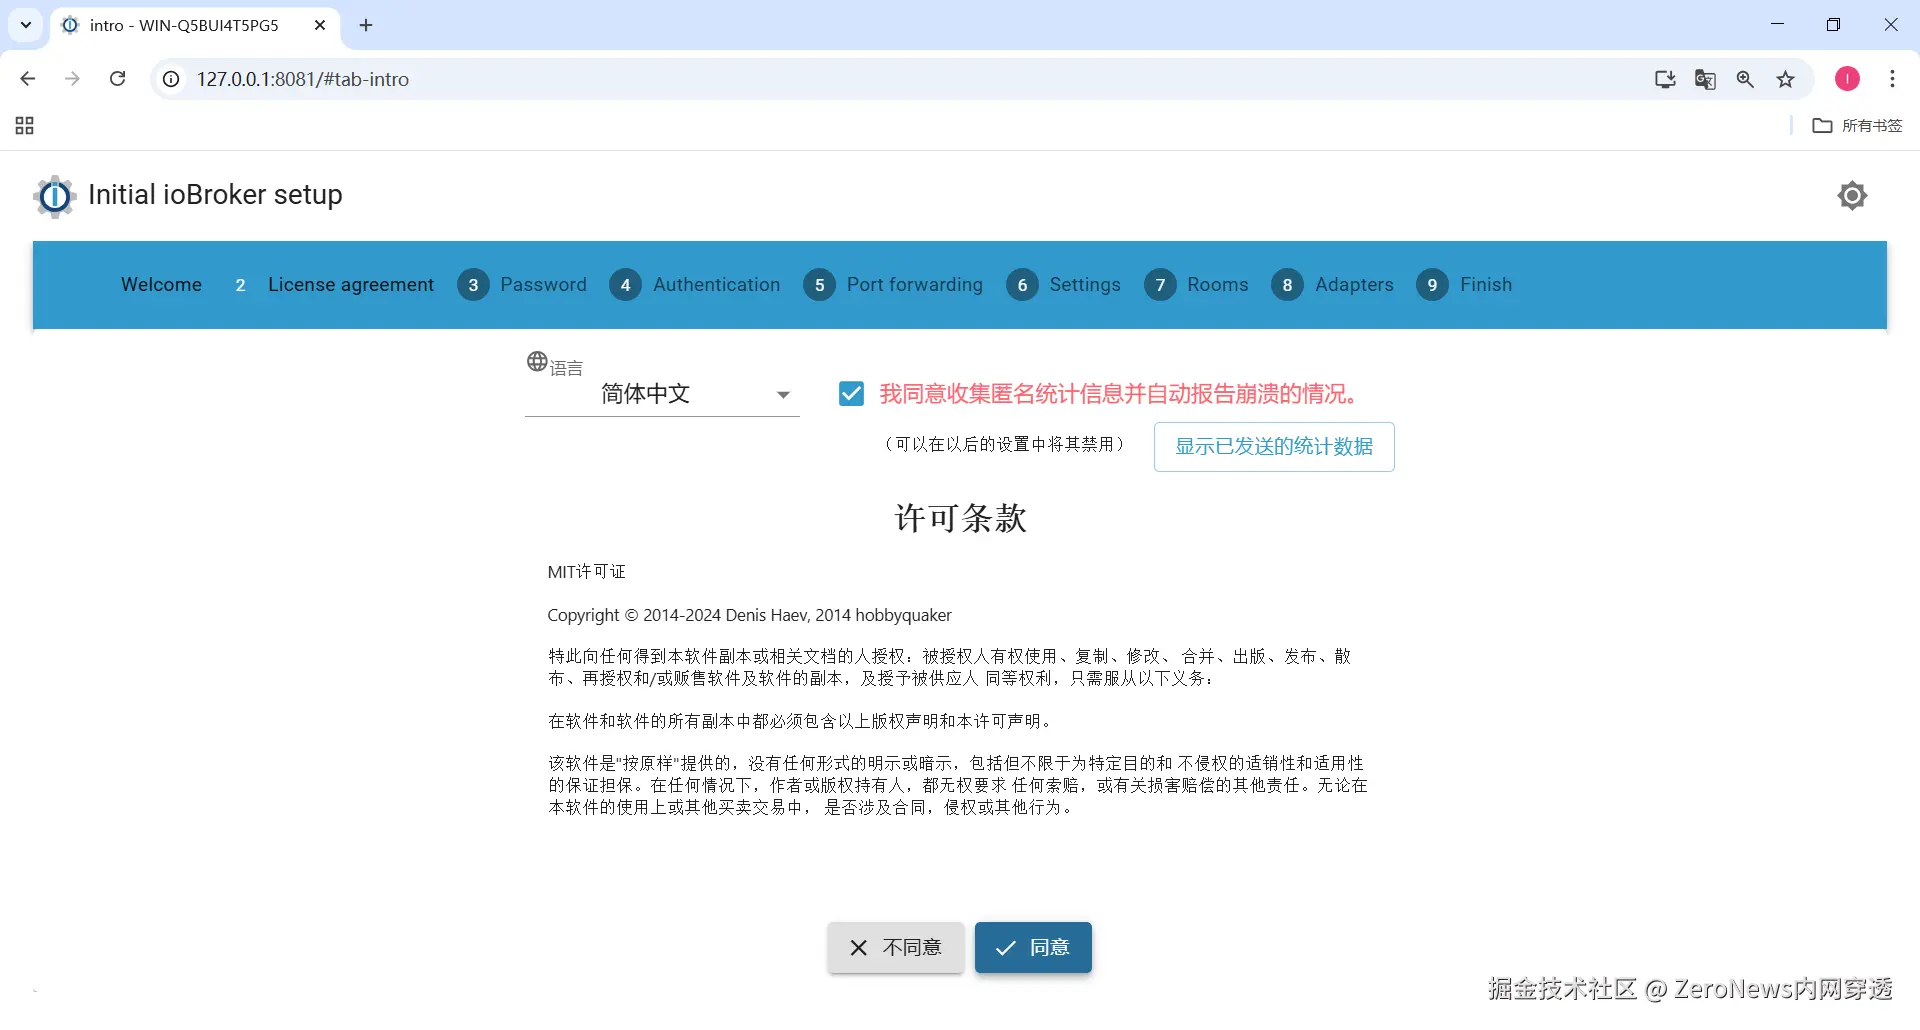The image size is (1920, 1030).
Task: Open the Chrome three-dot menu
Action: (1892, 79)
